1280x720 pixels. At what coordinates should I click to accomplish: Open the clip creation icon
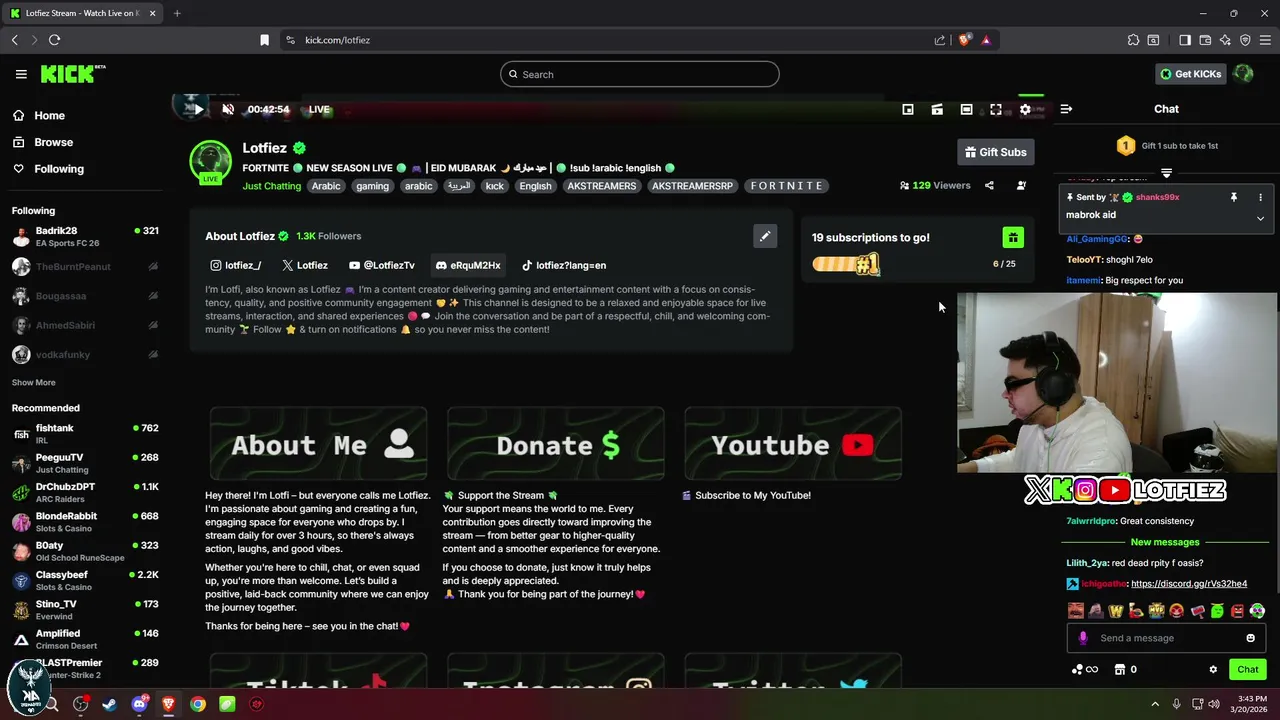point(937,109)
